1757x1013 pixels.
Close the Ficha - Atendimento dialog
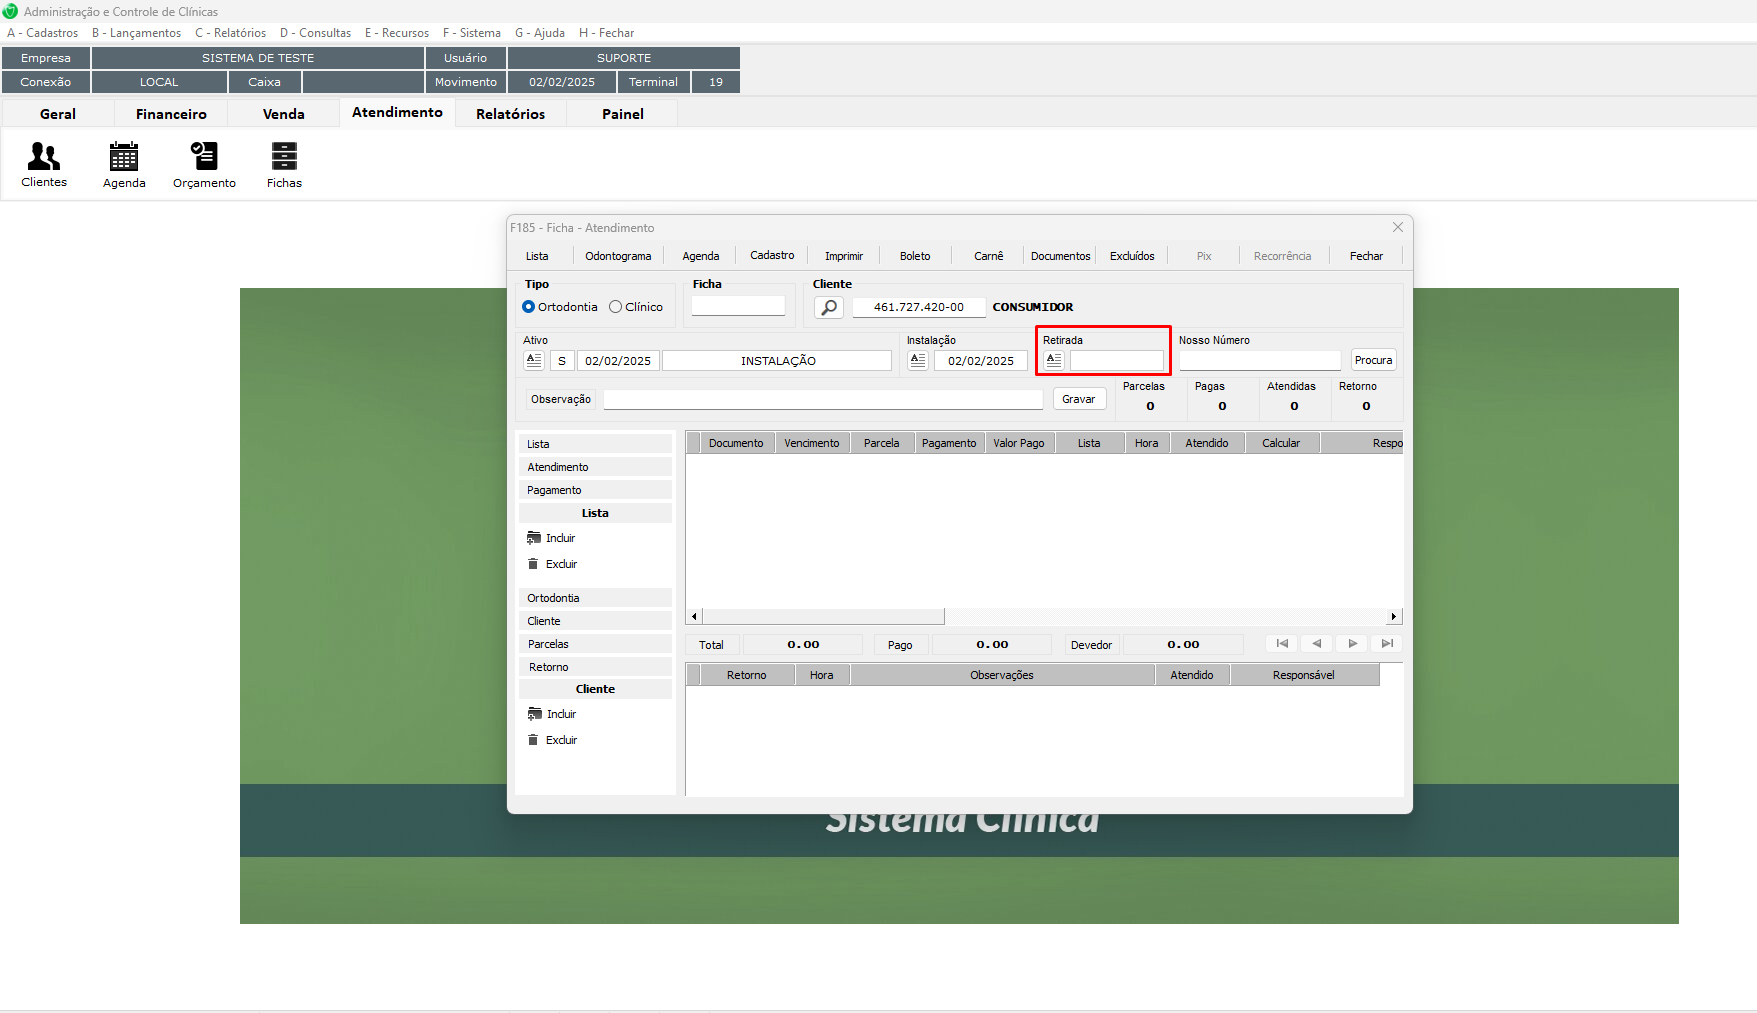(x=1398, y=227)
